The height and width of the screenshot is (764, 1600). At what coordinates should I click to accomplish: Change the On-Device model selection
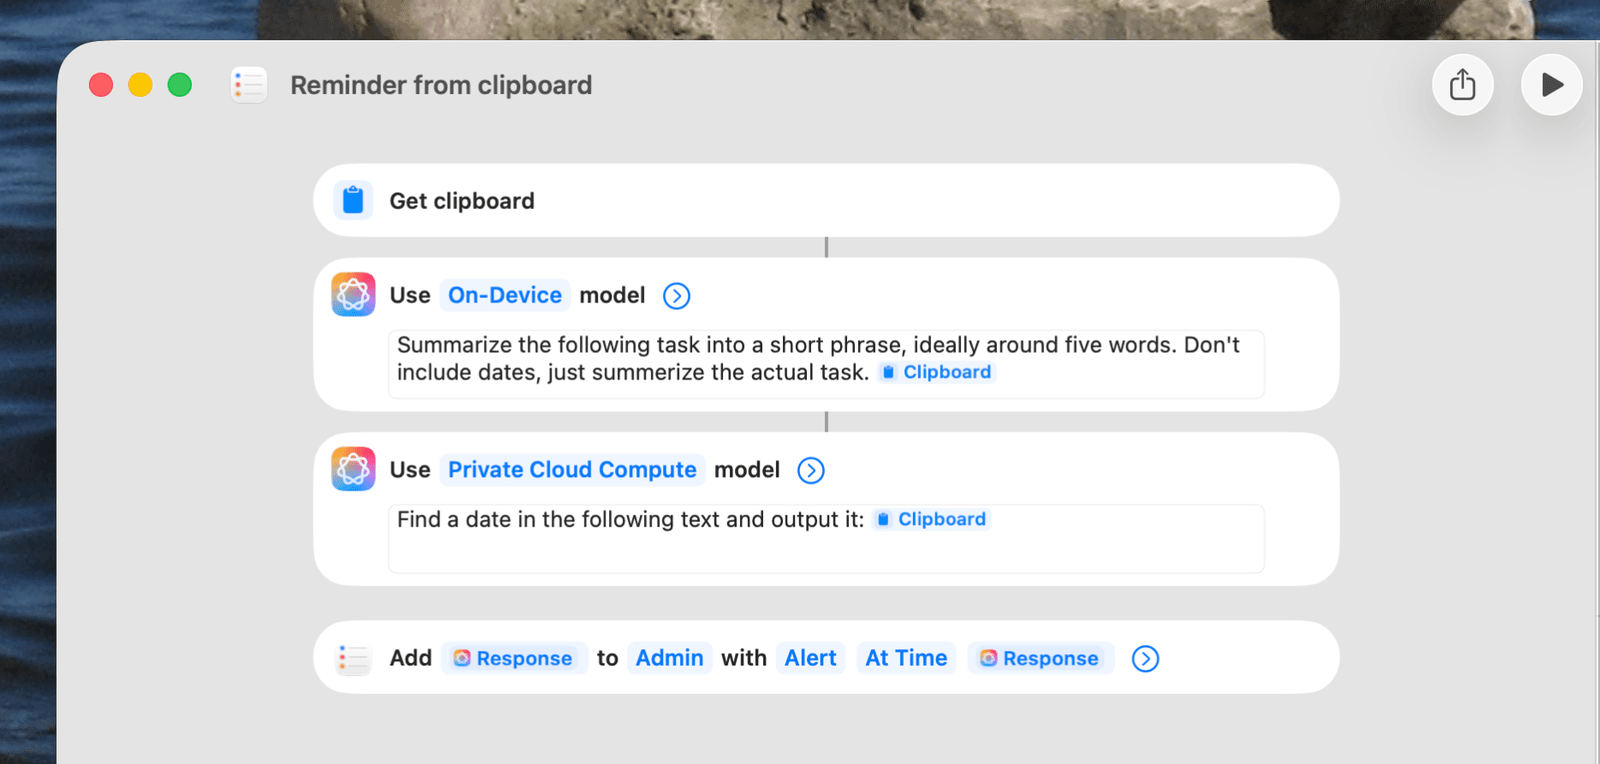(505, 295)
